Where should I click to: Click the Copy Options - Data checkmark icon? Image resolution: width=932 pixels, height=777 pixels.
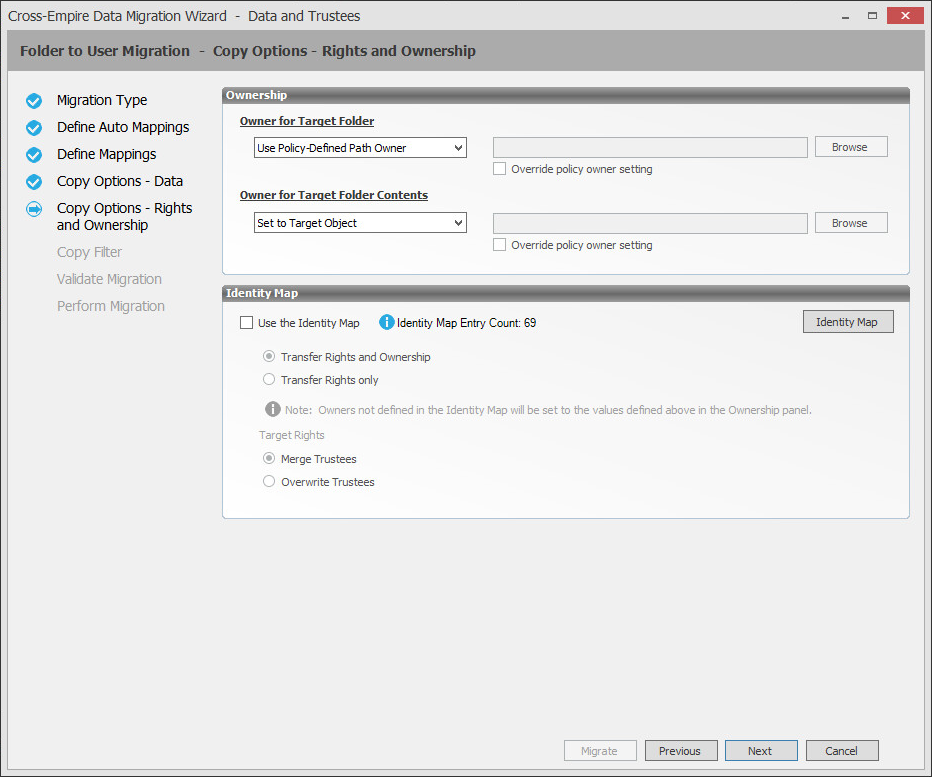point(34,182)
